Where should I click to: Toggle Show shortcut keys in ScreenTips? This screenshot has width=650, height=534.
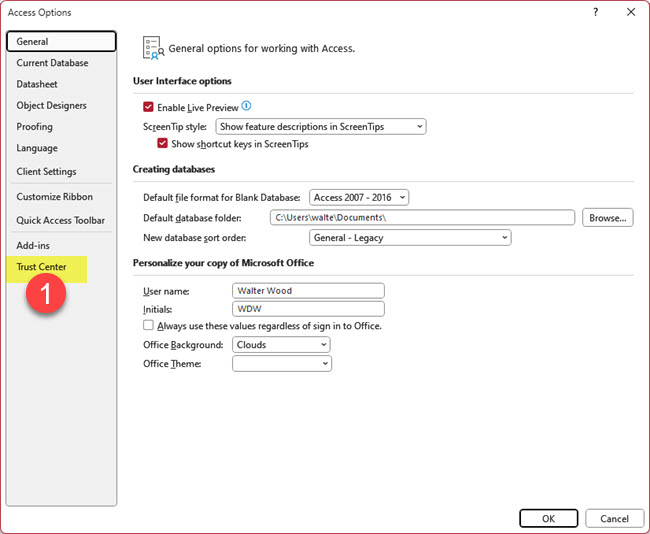[x=162, y=144]
